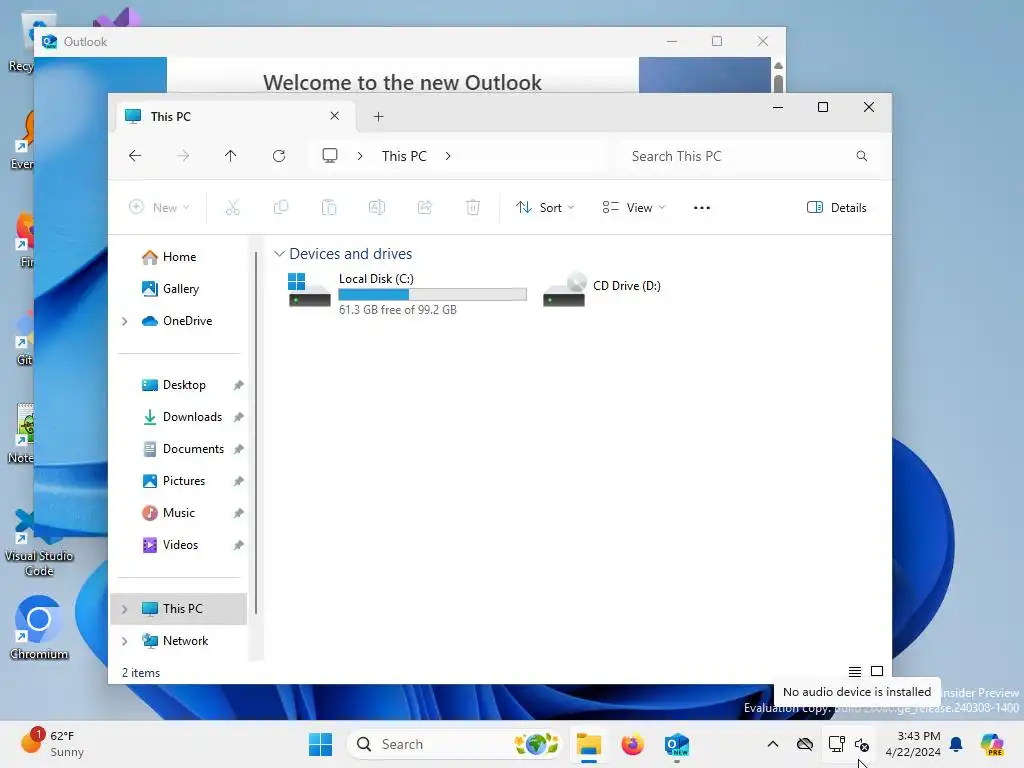Click the network tray icon
1024x768 pixels.
tap(837, 744)
